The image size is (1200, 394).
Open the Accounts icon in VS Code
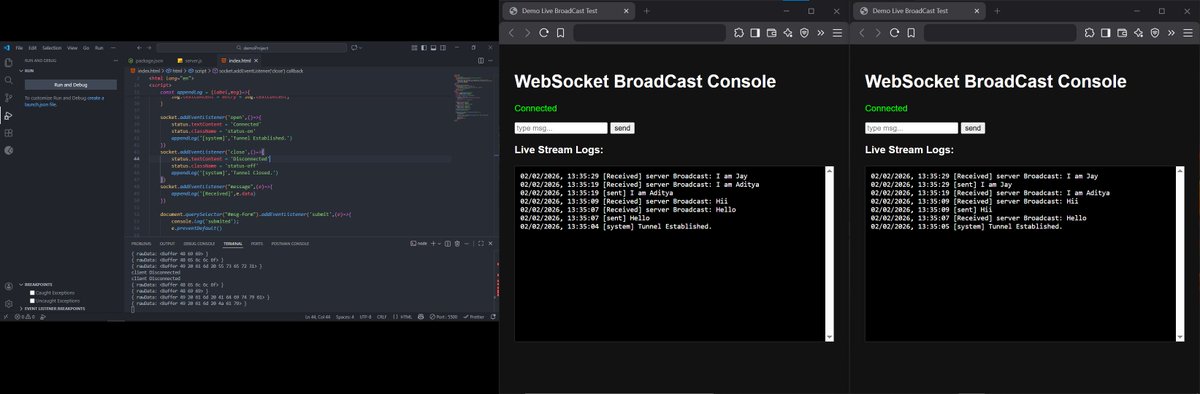8,286
